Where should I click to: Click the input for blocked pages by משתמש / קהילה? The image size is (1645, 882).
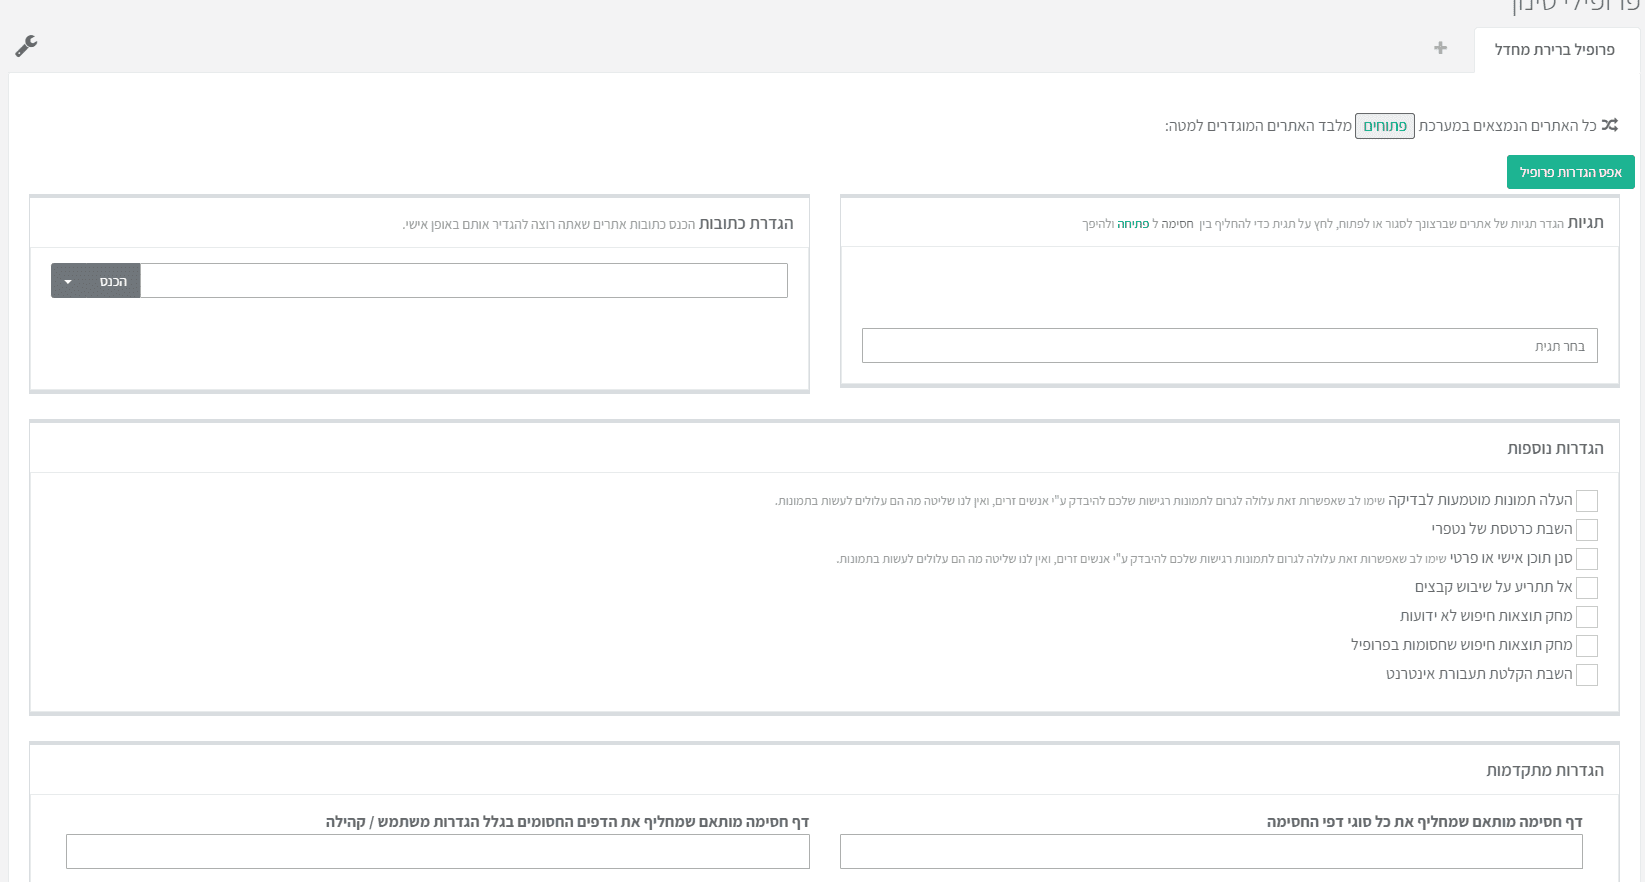pos(438,851)
